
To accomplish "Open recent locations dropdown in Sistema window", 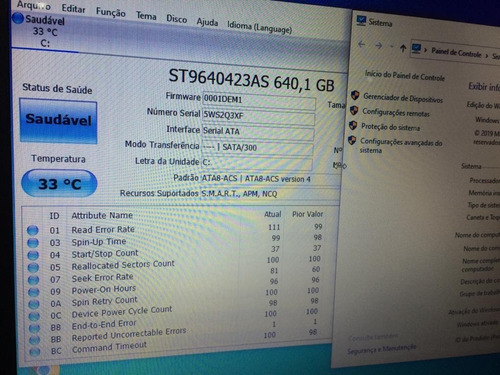I will point(391,46).
